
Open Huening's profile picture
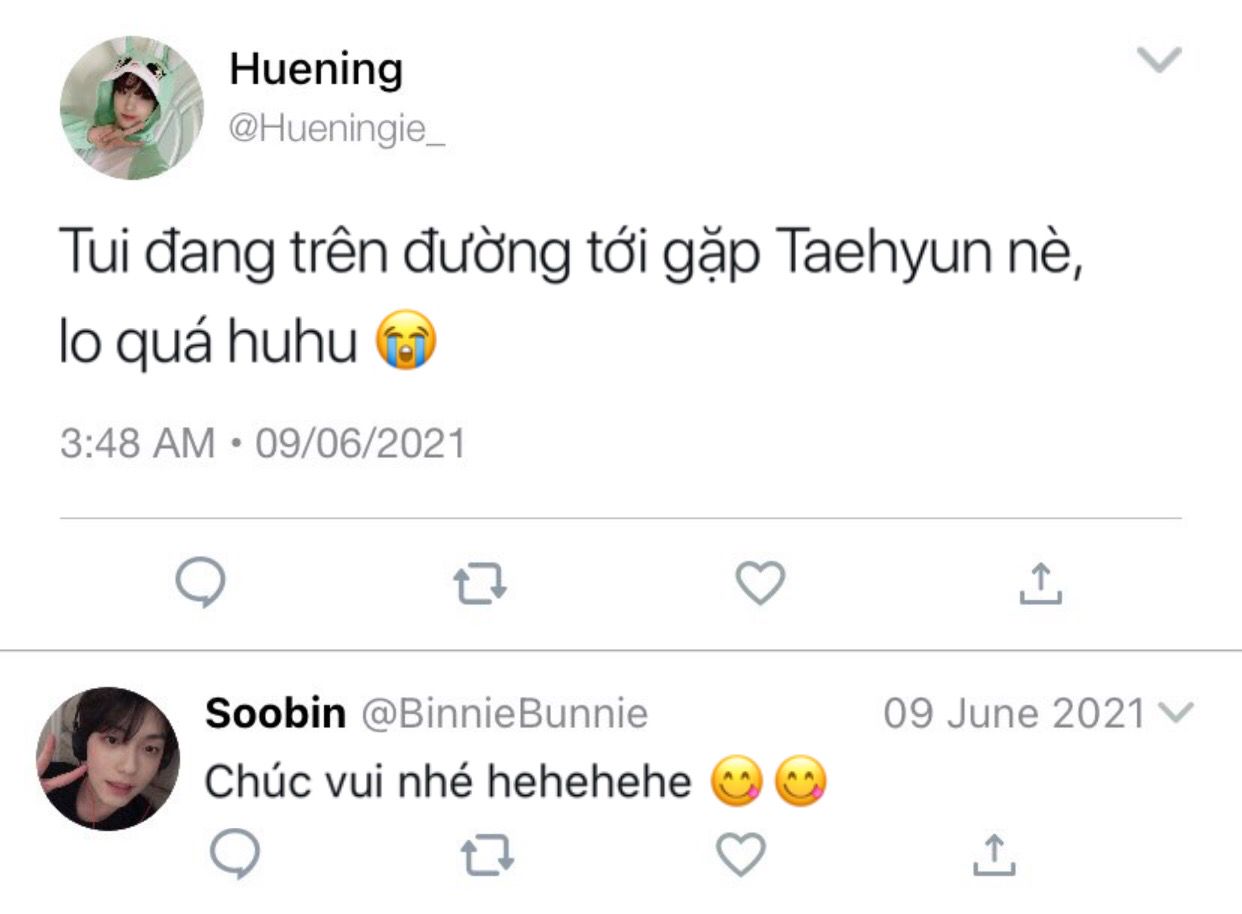(x=131, y=108)
